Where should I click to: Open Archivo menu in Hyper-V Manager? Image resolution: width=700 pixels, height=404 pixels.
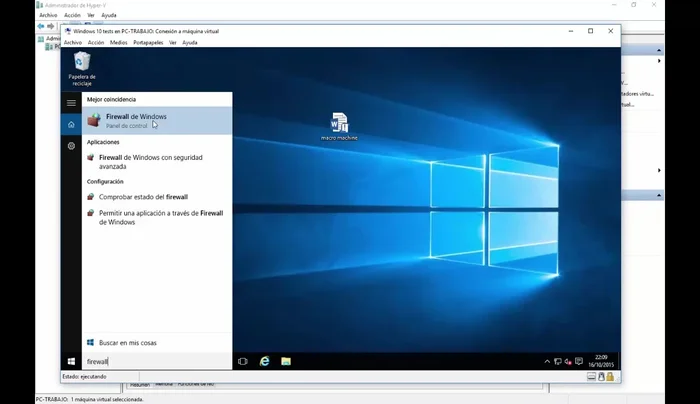pos(48,15)
